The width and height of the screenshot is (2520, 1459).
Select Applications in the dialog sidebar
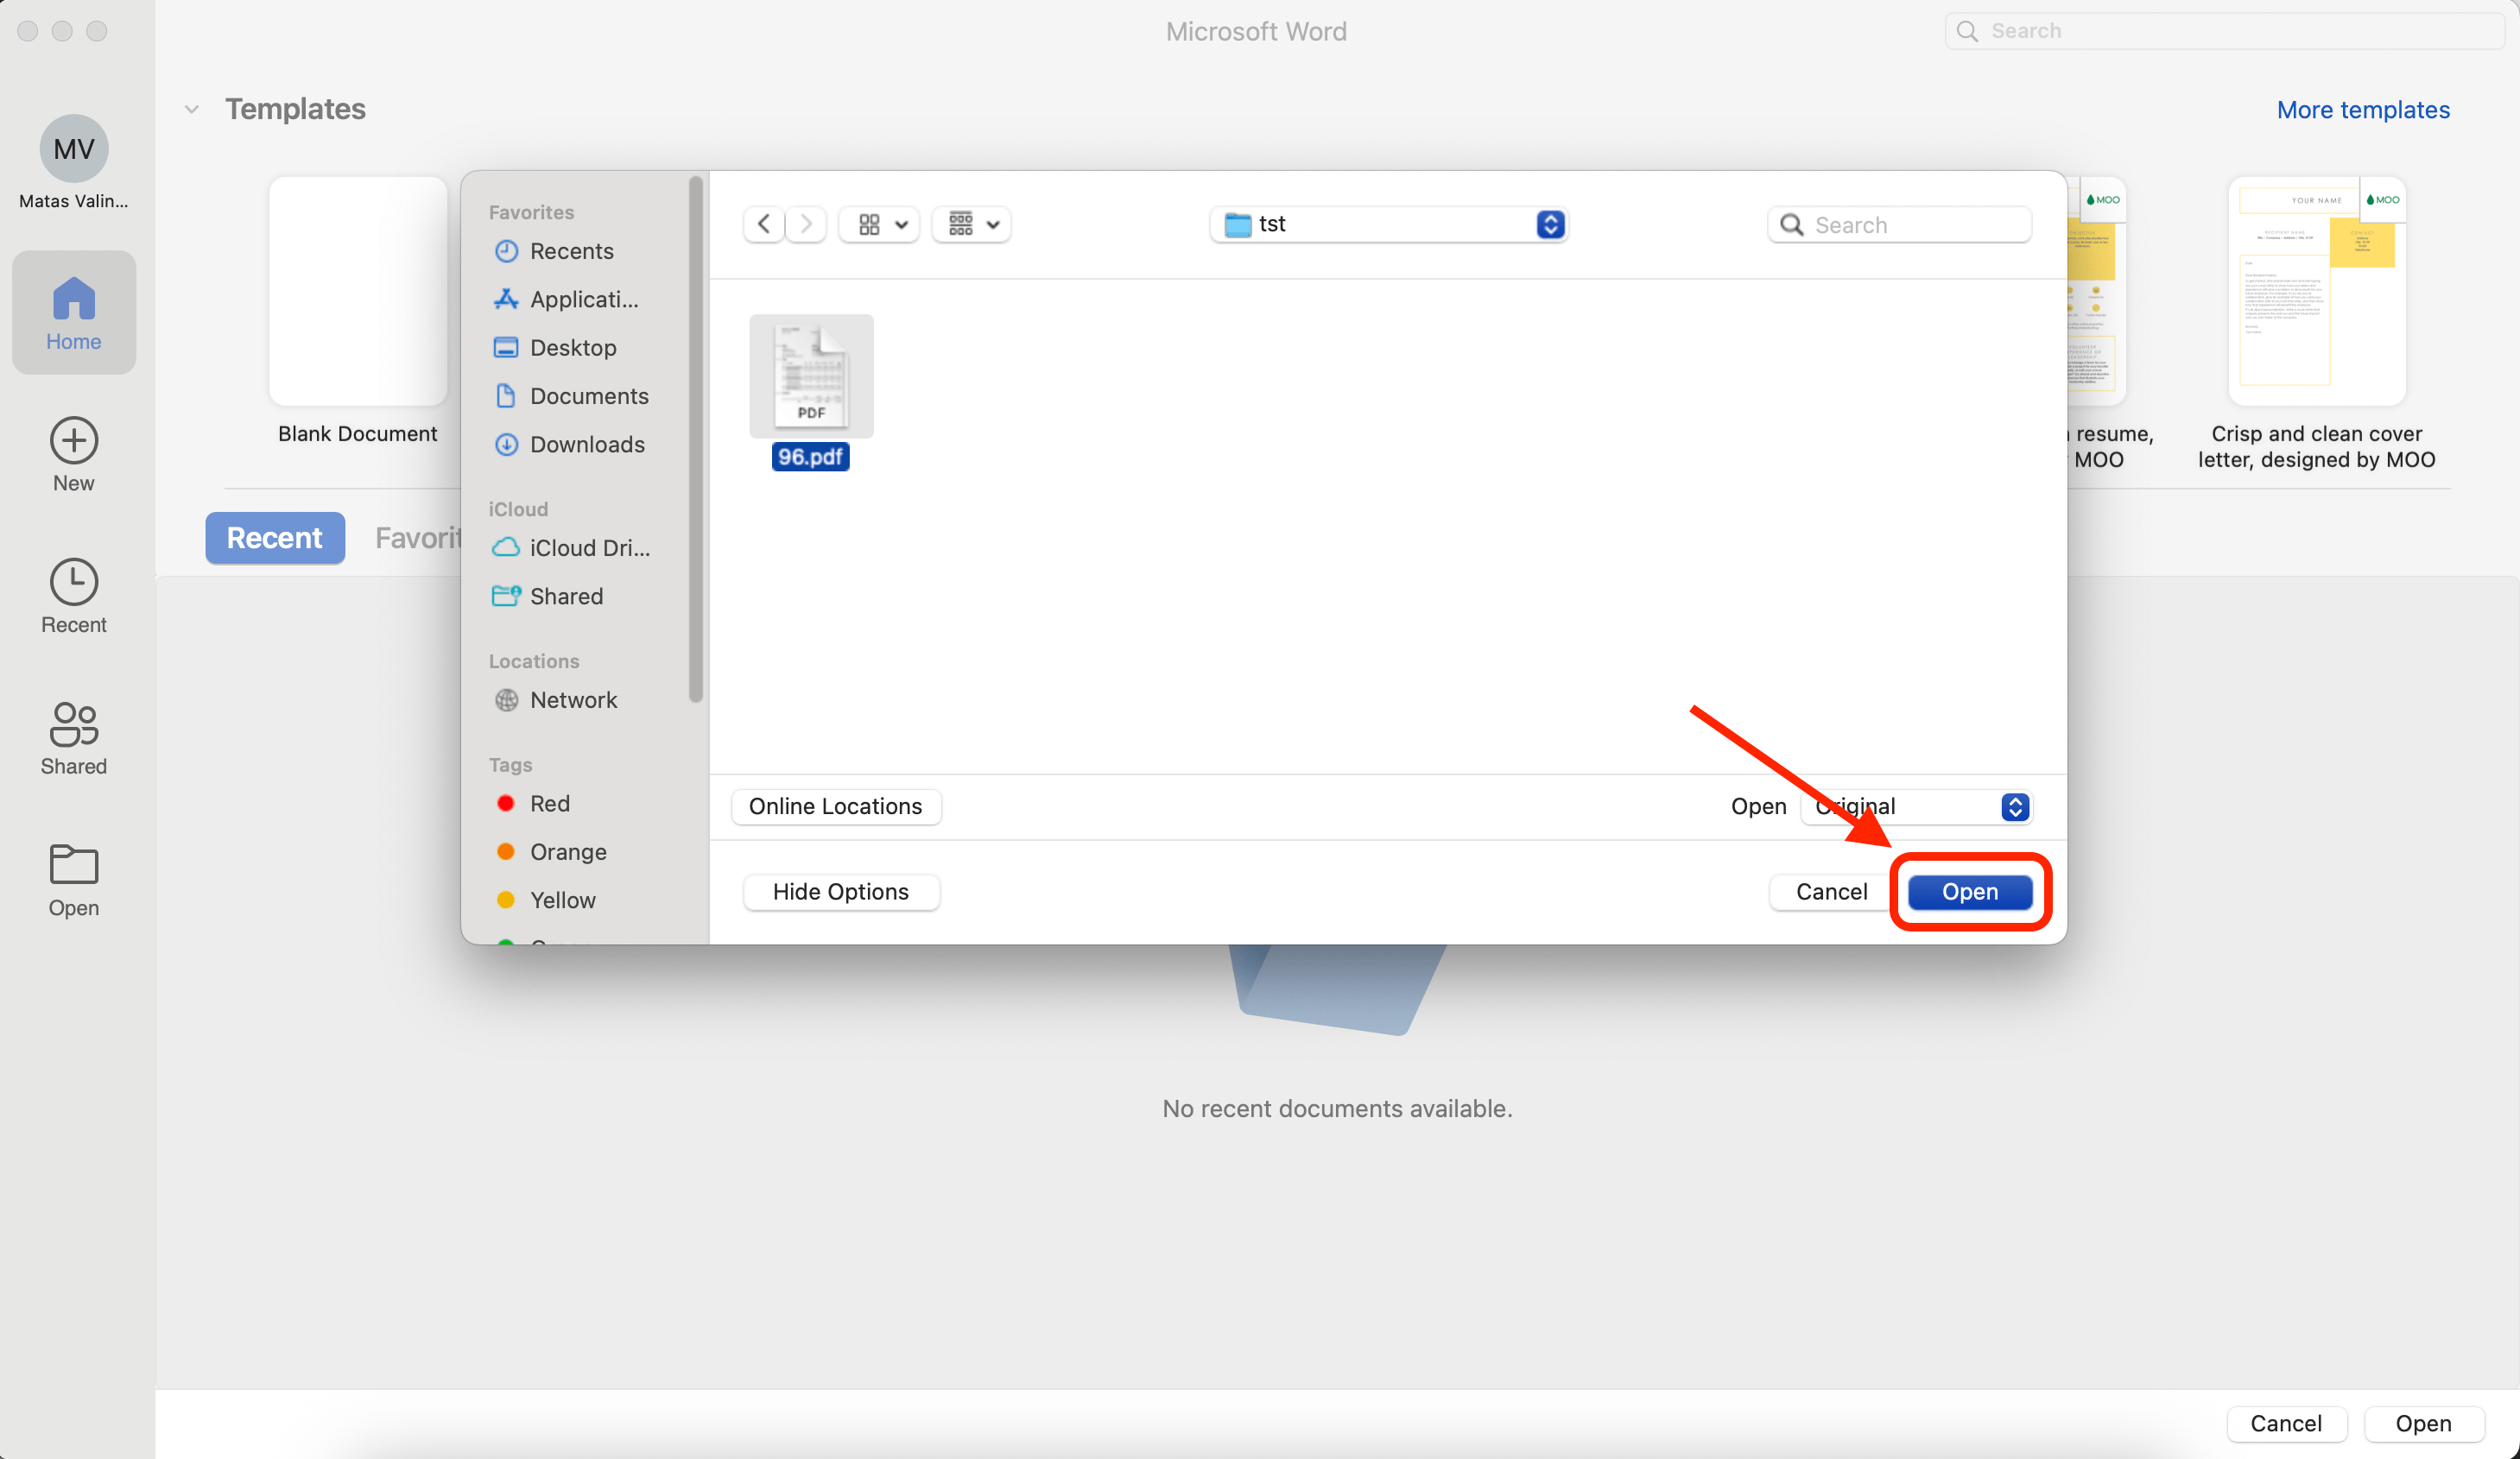pos(583,299)
